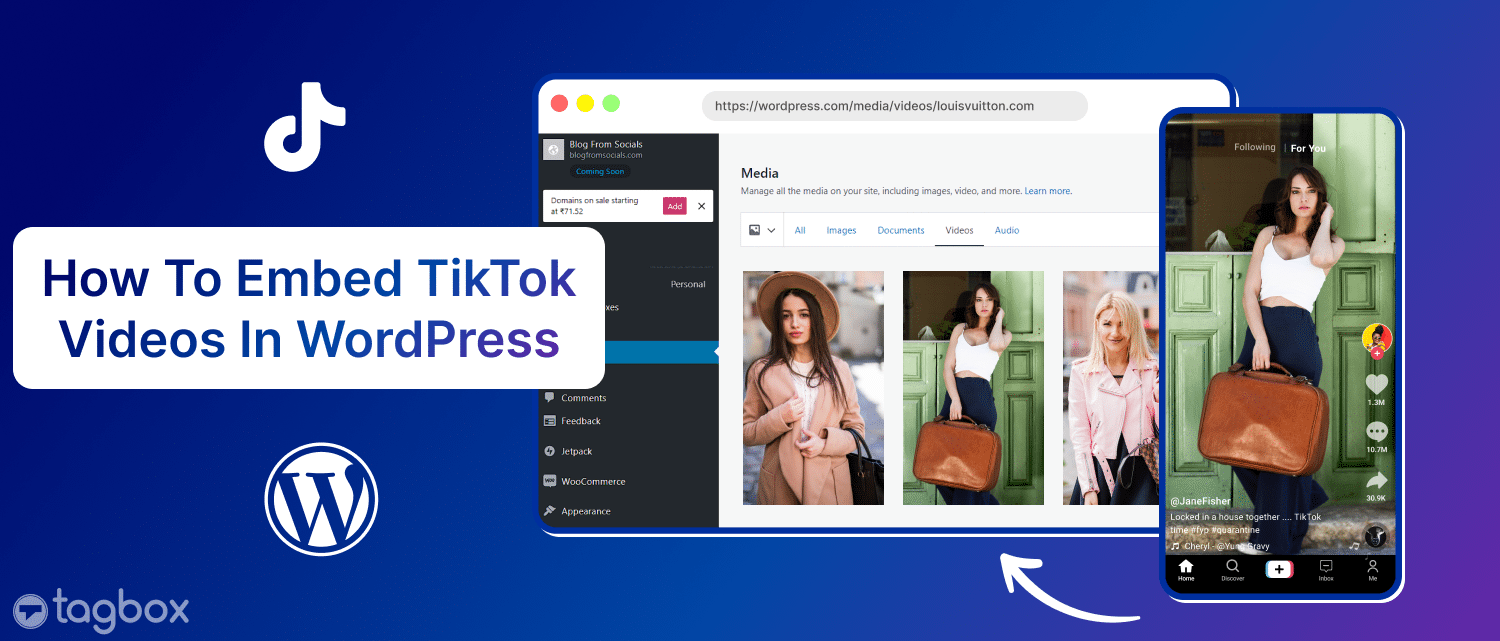Expand the Personal domain section
Screen dimensions: 1500x641
coord(687,283)
